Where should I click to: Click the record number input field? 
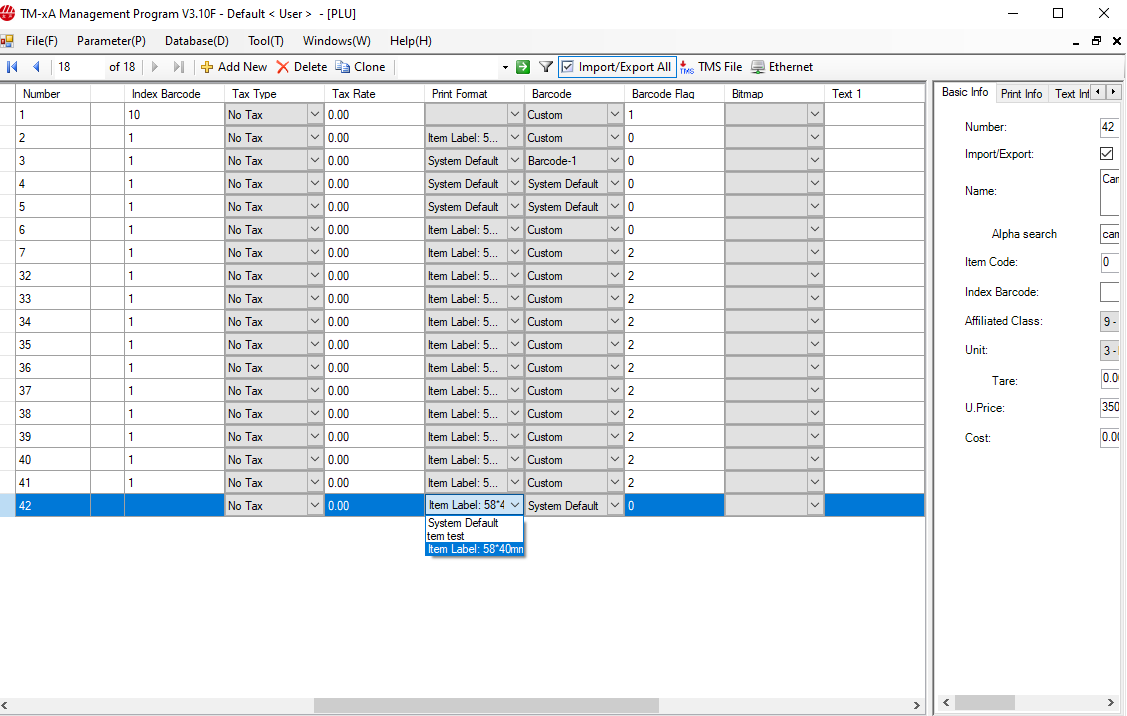[78, 67]
